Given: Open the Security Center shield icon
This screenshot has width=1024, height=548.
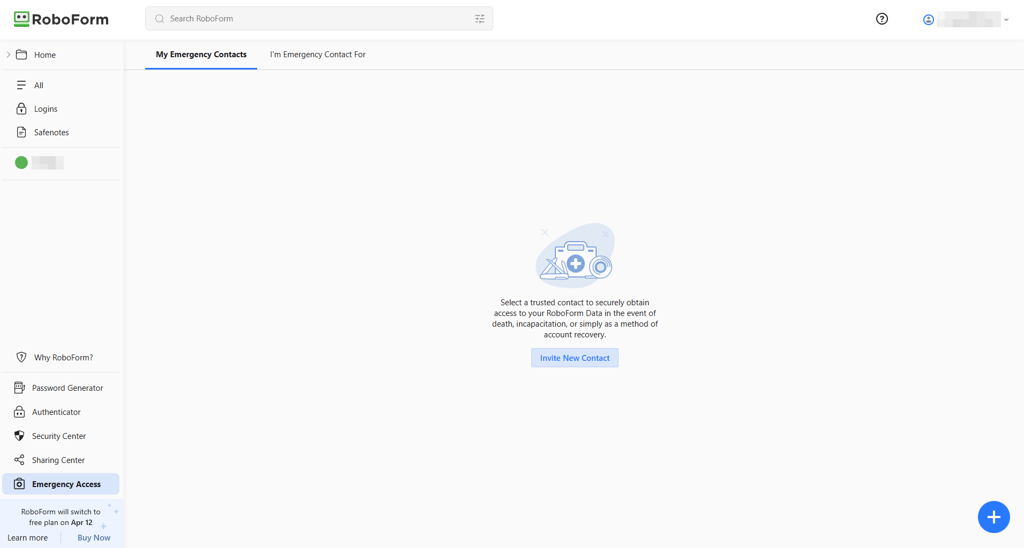Looking at the screenshot, I should (19, 436).
